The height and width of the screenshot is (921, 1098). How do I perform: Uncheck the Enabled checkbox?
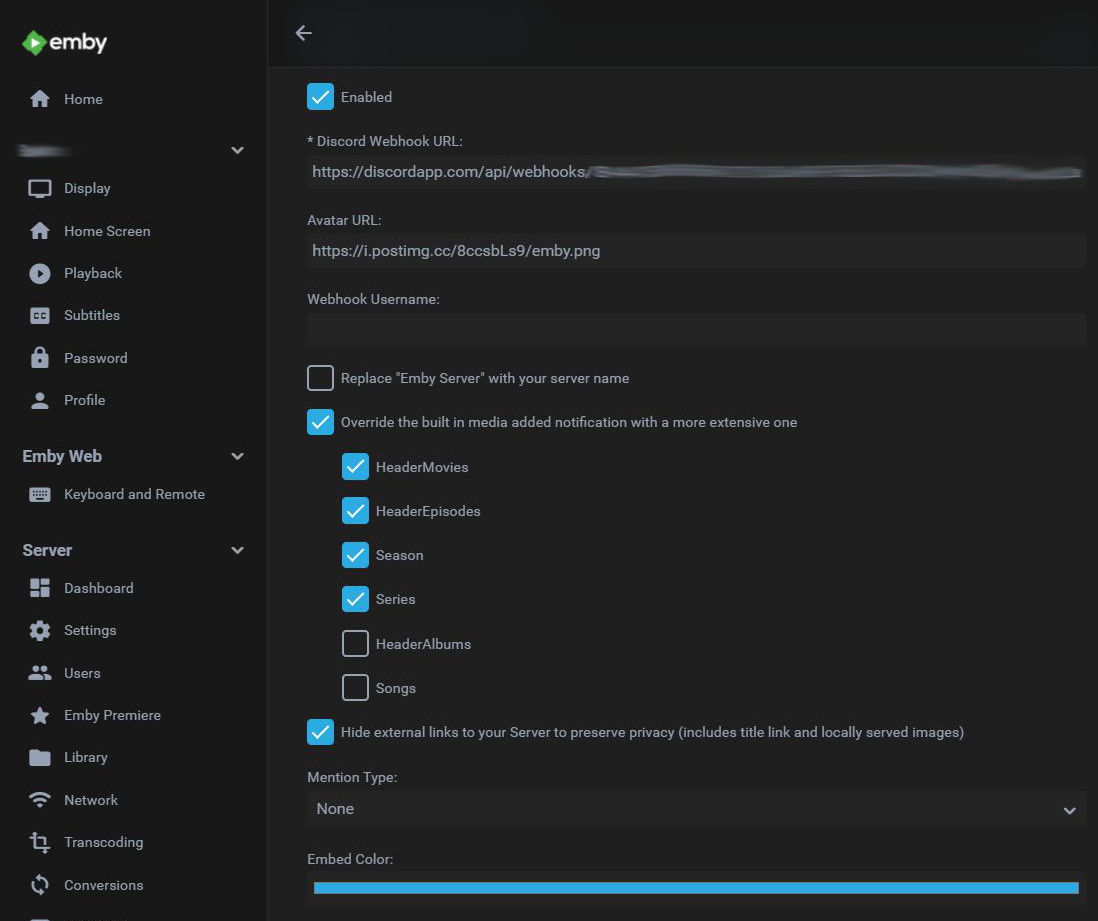[320, 97]
